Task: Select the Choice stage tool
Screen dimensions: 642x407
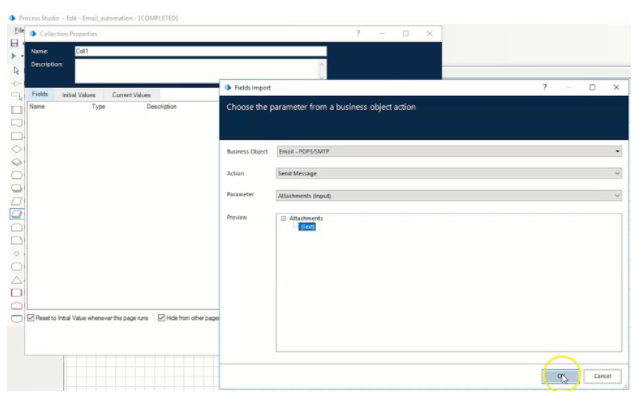Action: (x=16, y=162)
